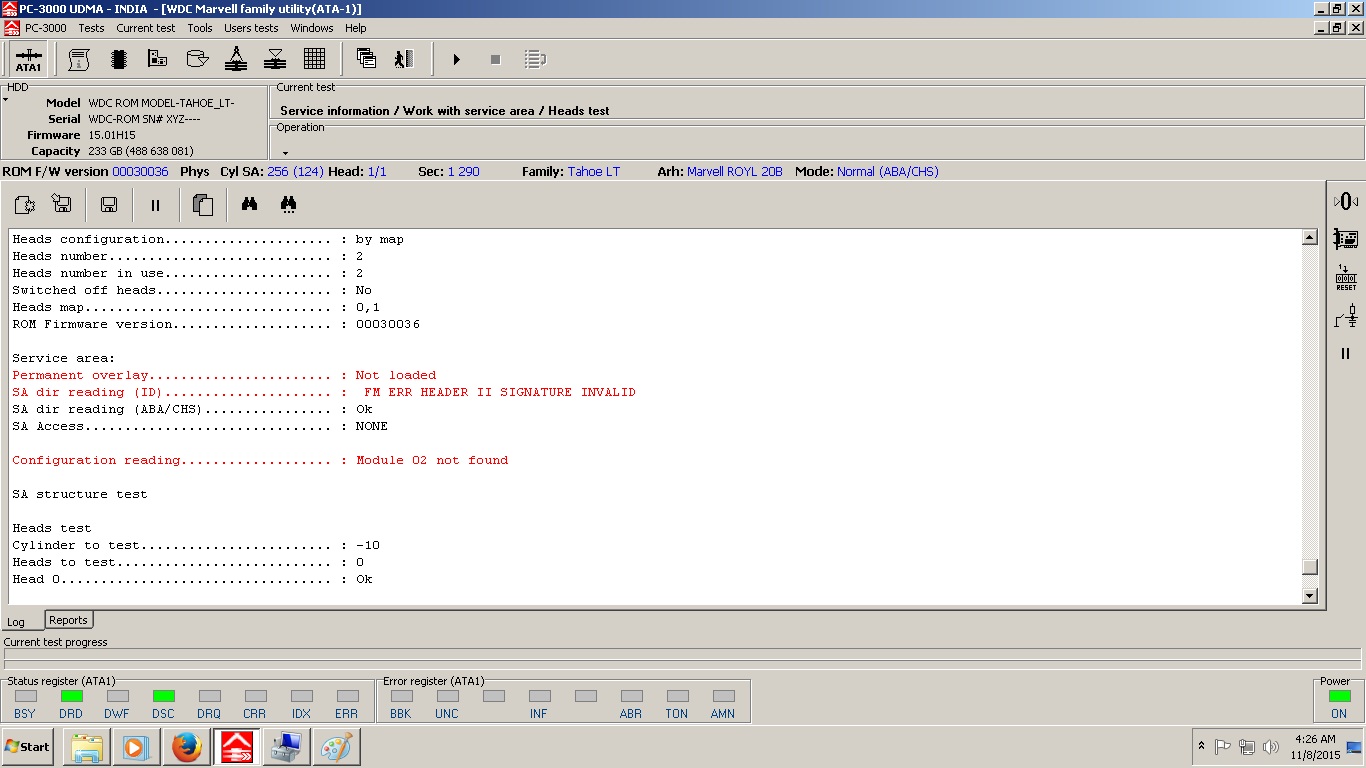Viewport: 1366px width, 768px height.
Task: Click the task list icon beside stop
Action: (x=535, y=60)
